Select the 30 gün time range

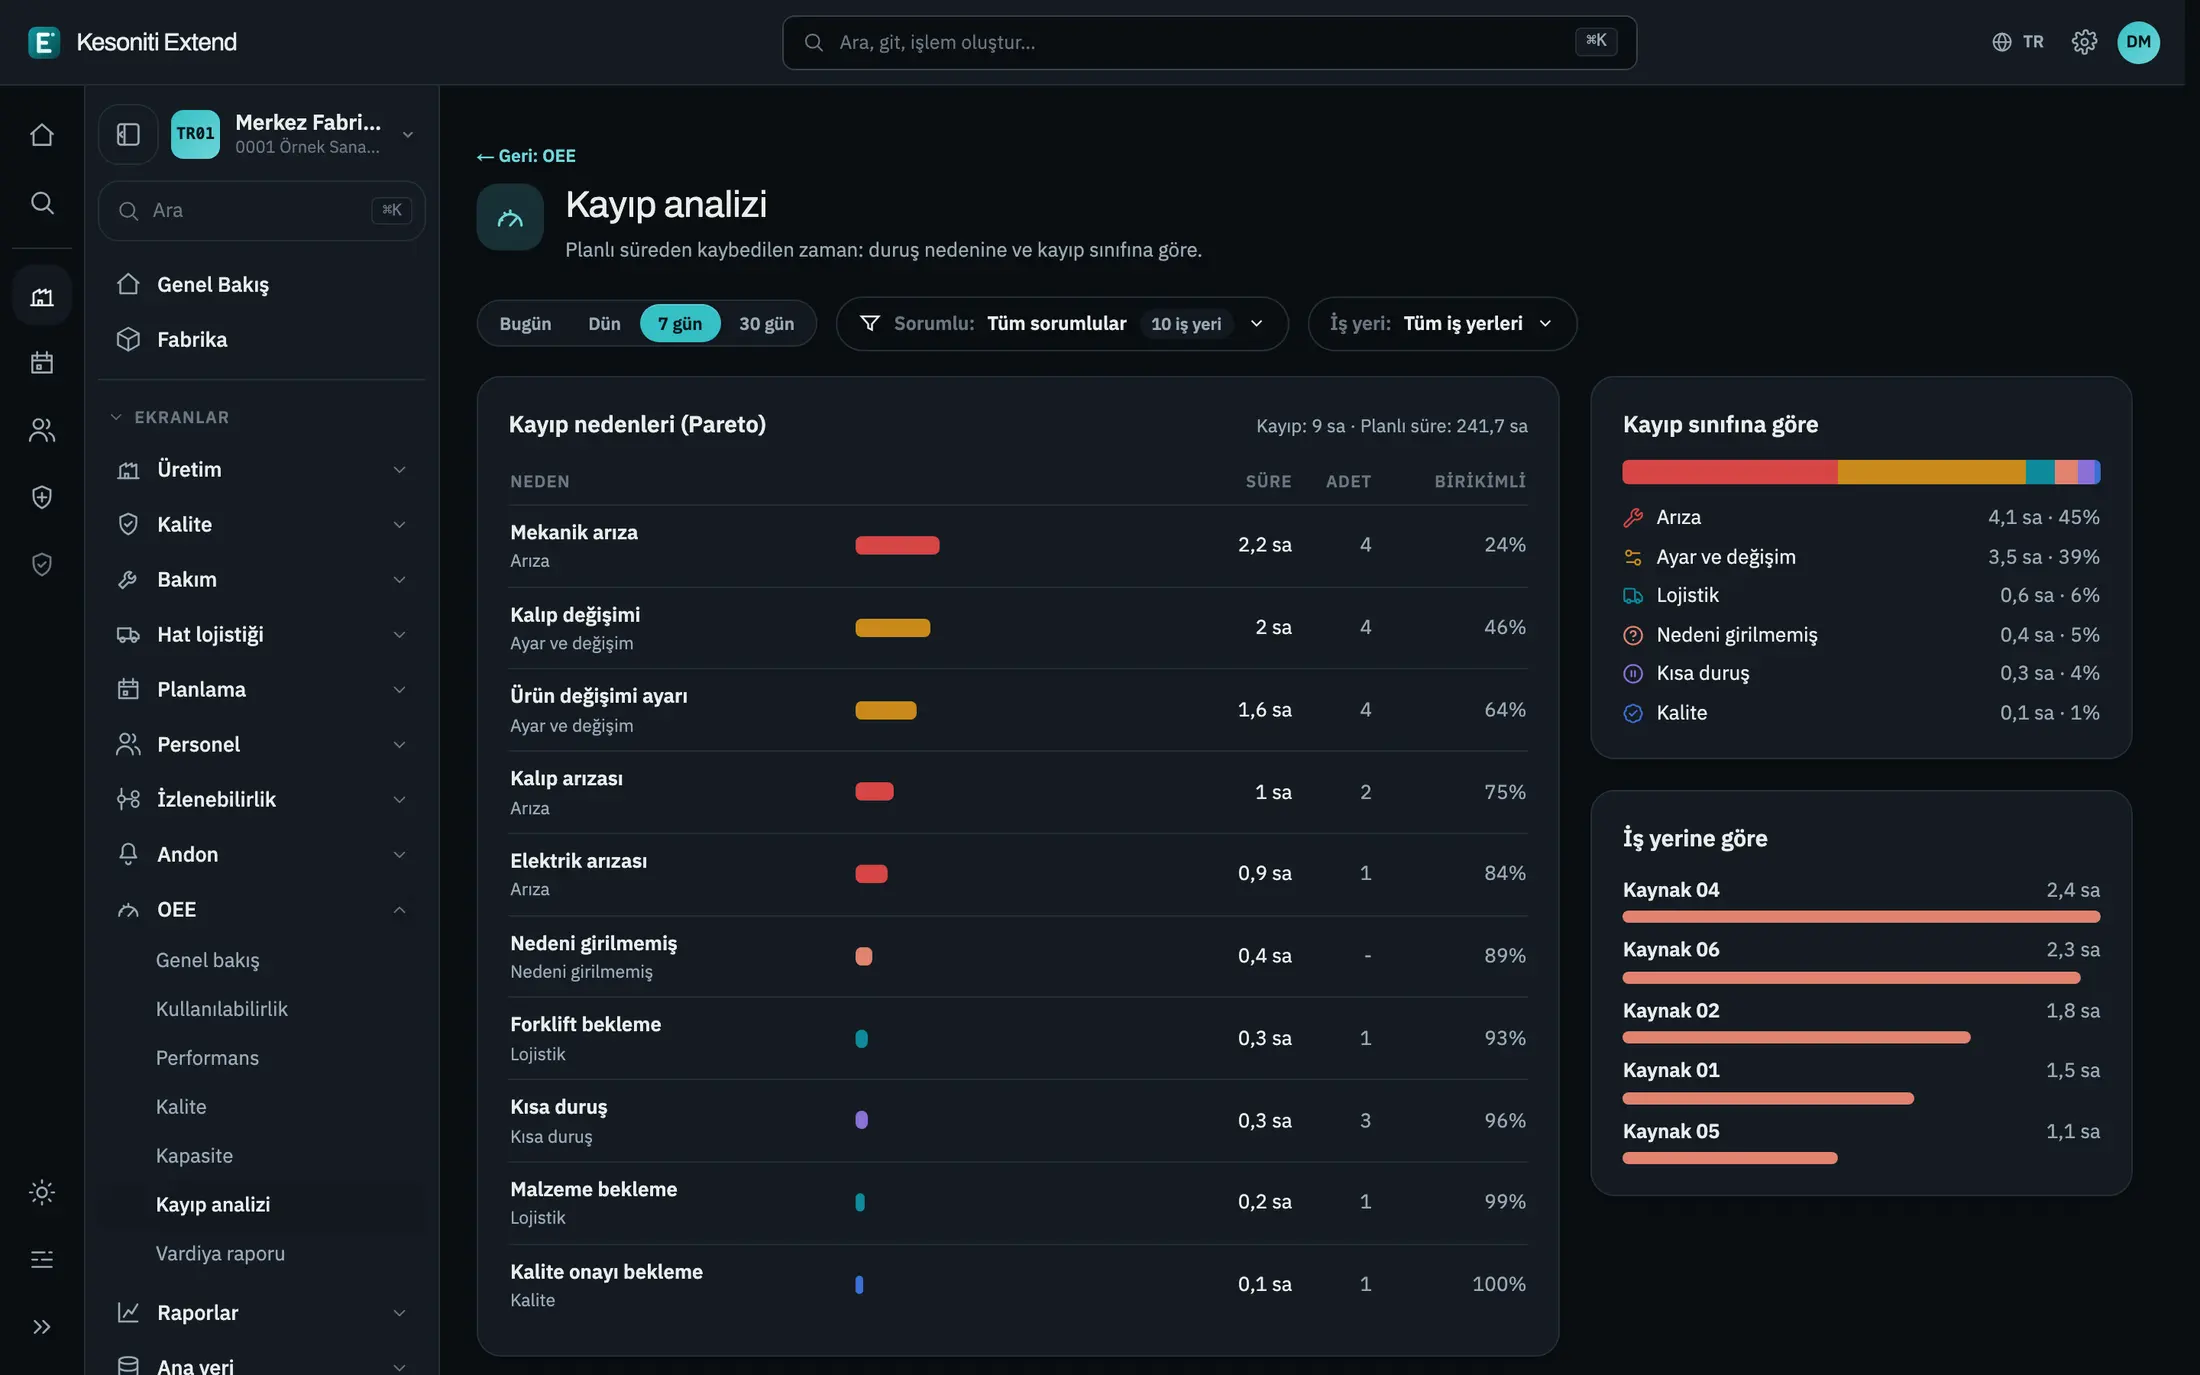(x=766, y=324)
